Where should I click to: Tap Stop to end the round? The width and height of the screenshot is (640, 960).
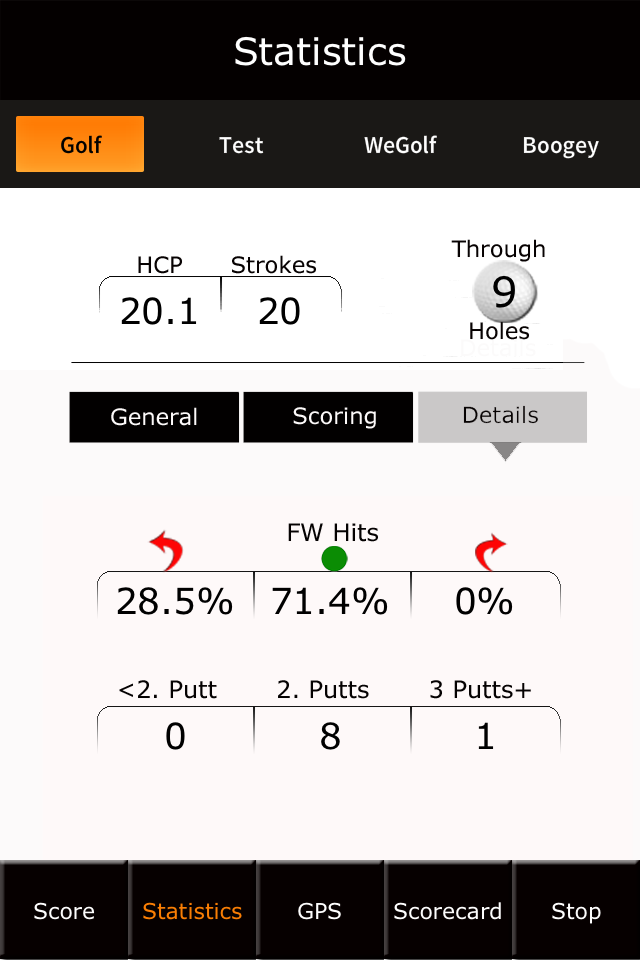click(x=576, y=910)
